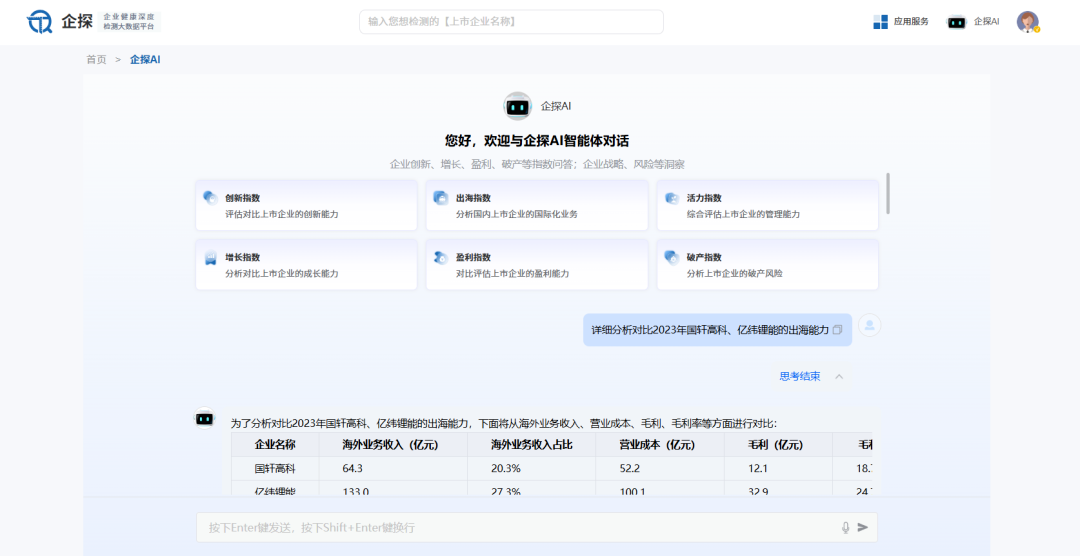Copy the user question message
This screenshot has height=556, width=1080.
[838, 330]
